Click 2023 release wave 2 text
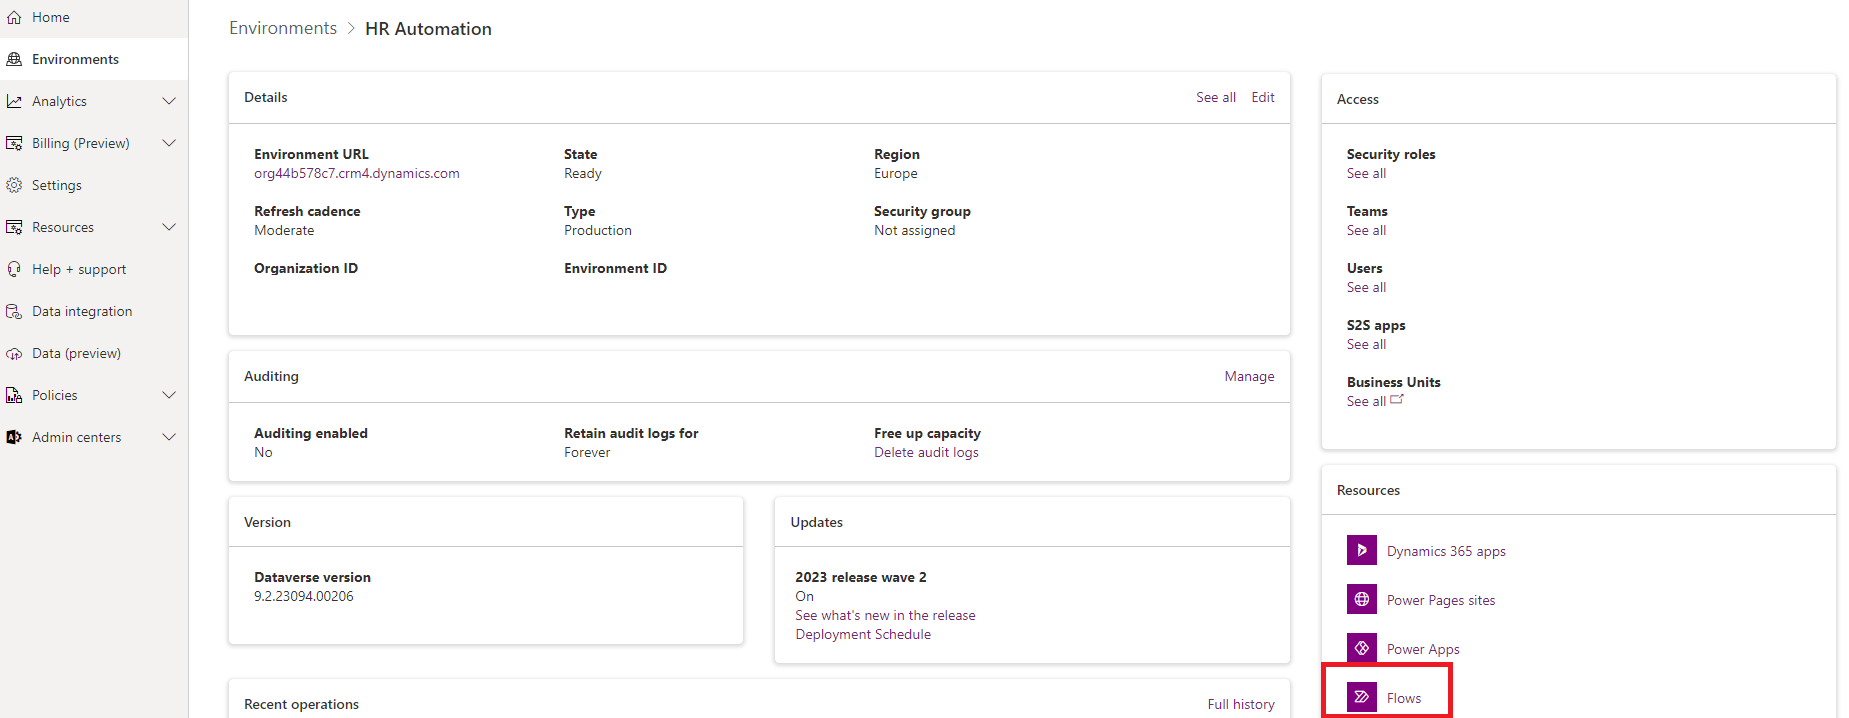 [x=861, y=577]
